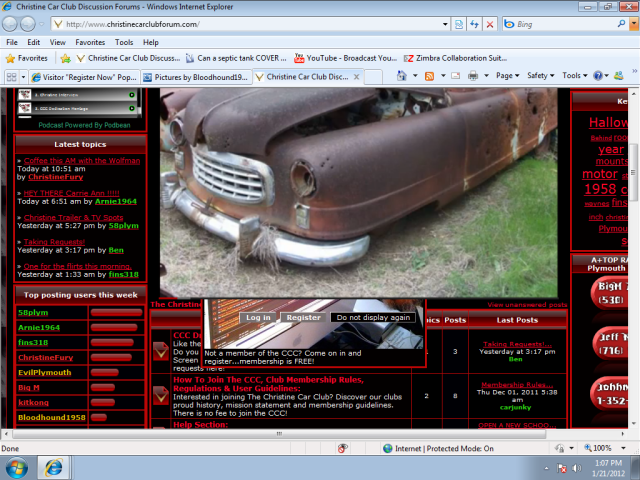The image size is (640, 480).
Task: Open Christine Trailer & TV Spots topic
Action: pos(73,218)
